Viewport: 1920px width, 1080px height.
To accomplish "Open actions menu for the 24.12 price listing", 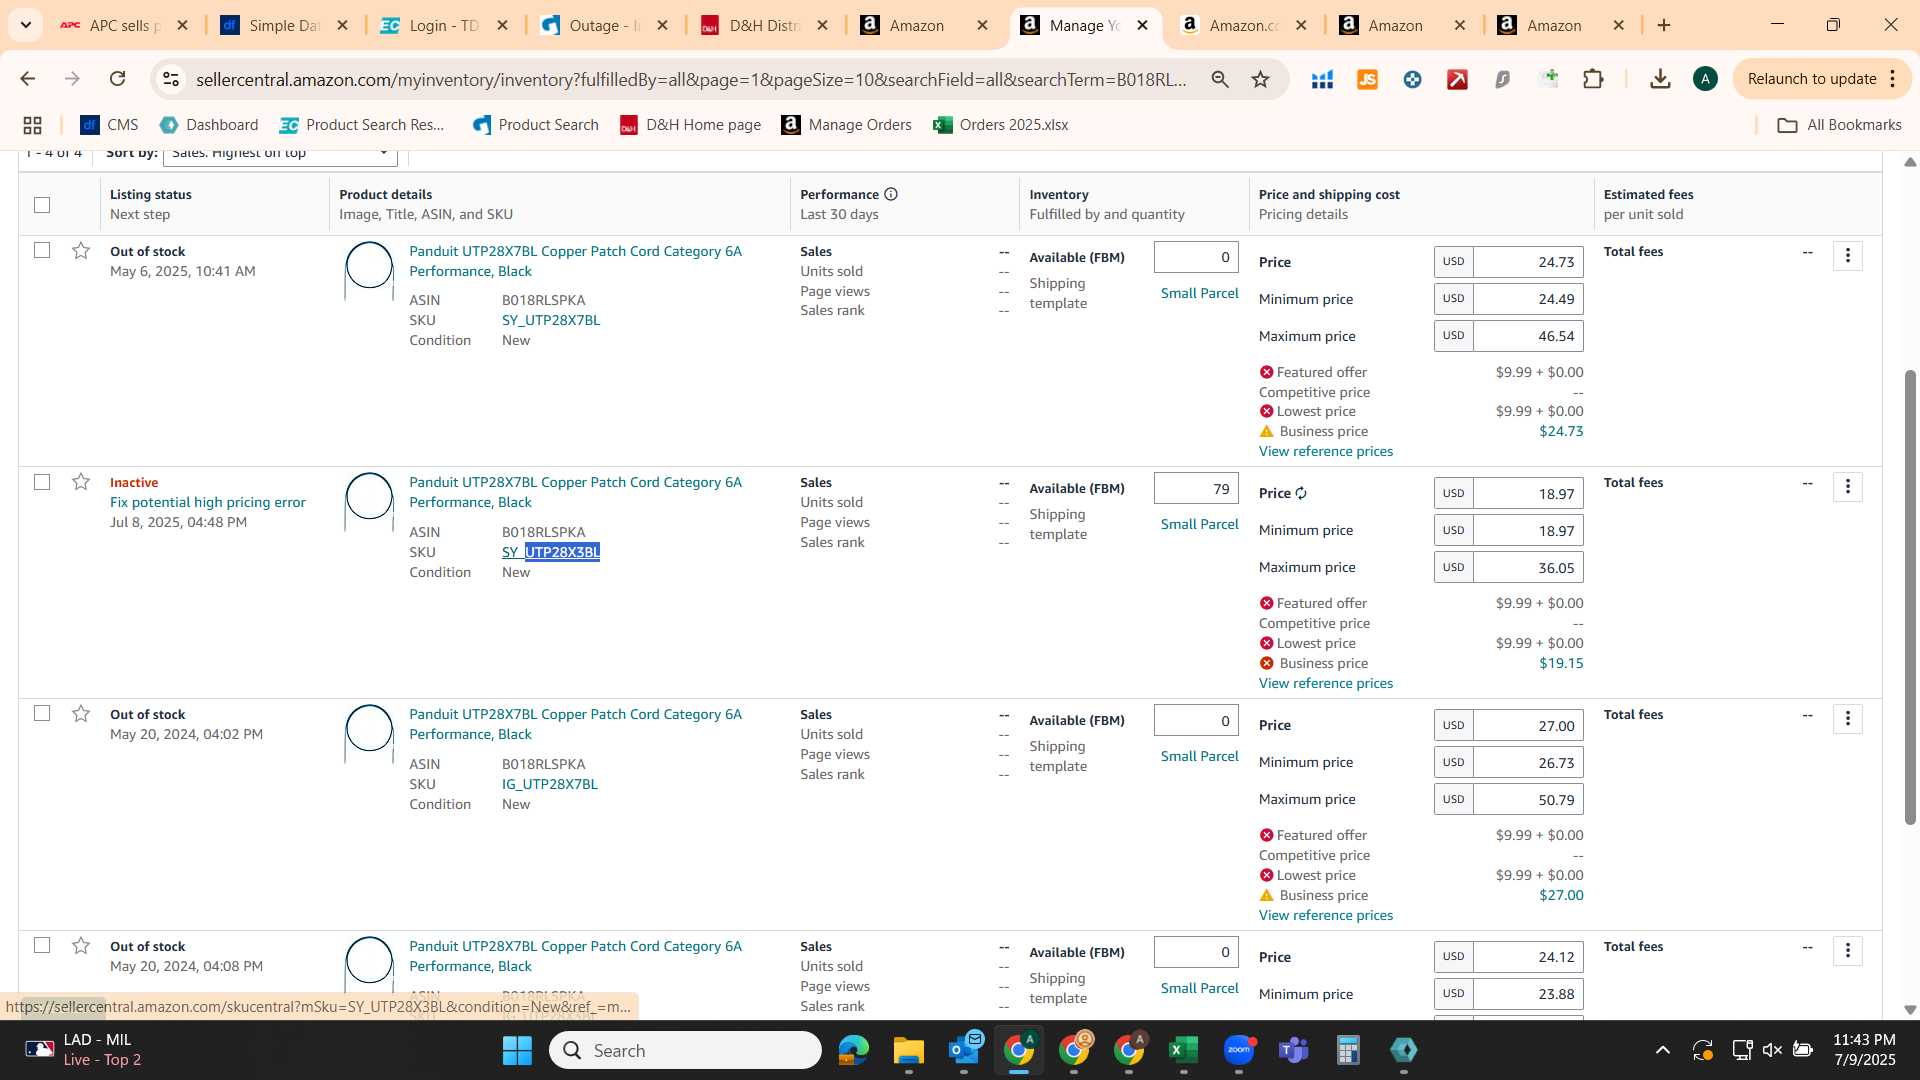I will coord(1847,951).
